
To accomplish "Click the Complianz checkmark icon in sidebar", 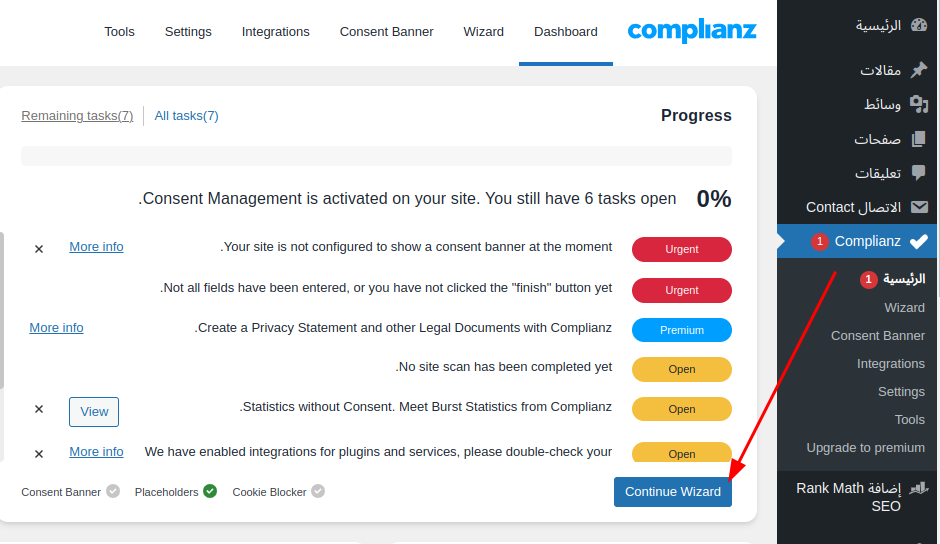I will pyautogui.click(x=919, y=241).
